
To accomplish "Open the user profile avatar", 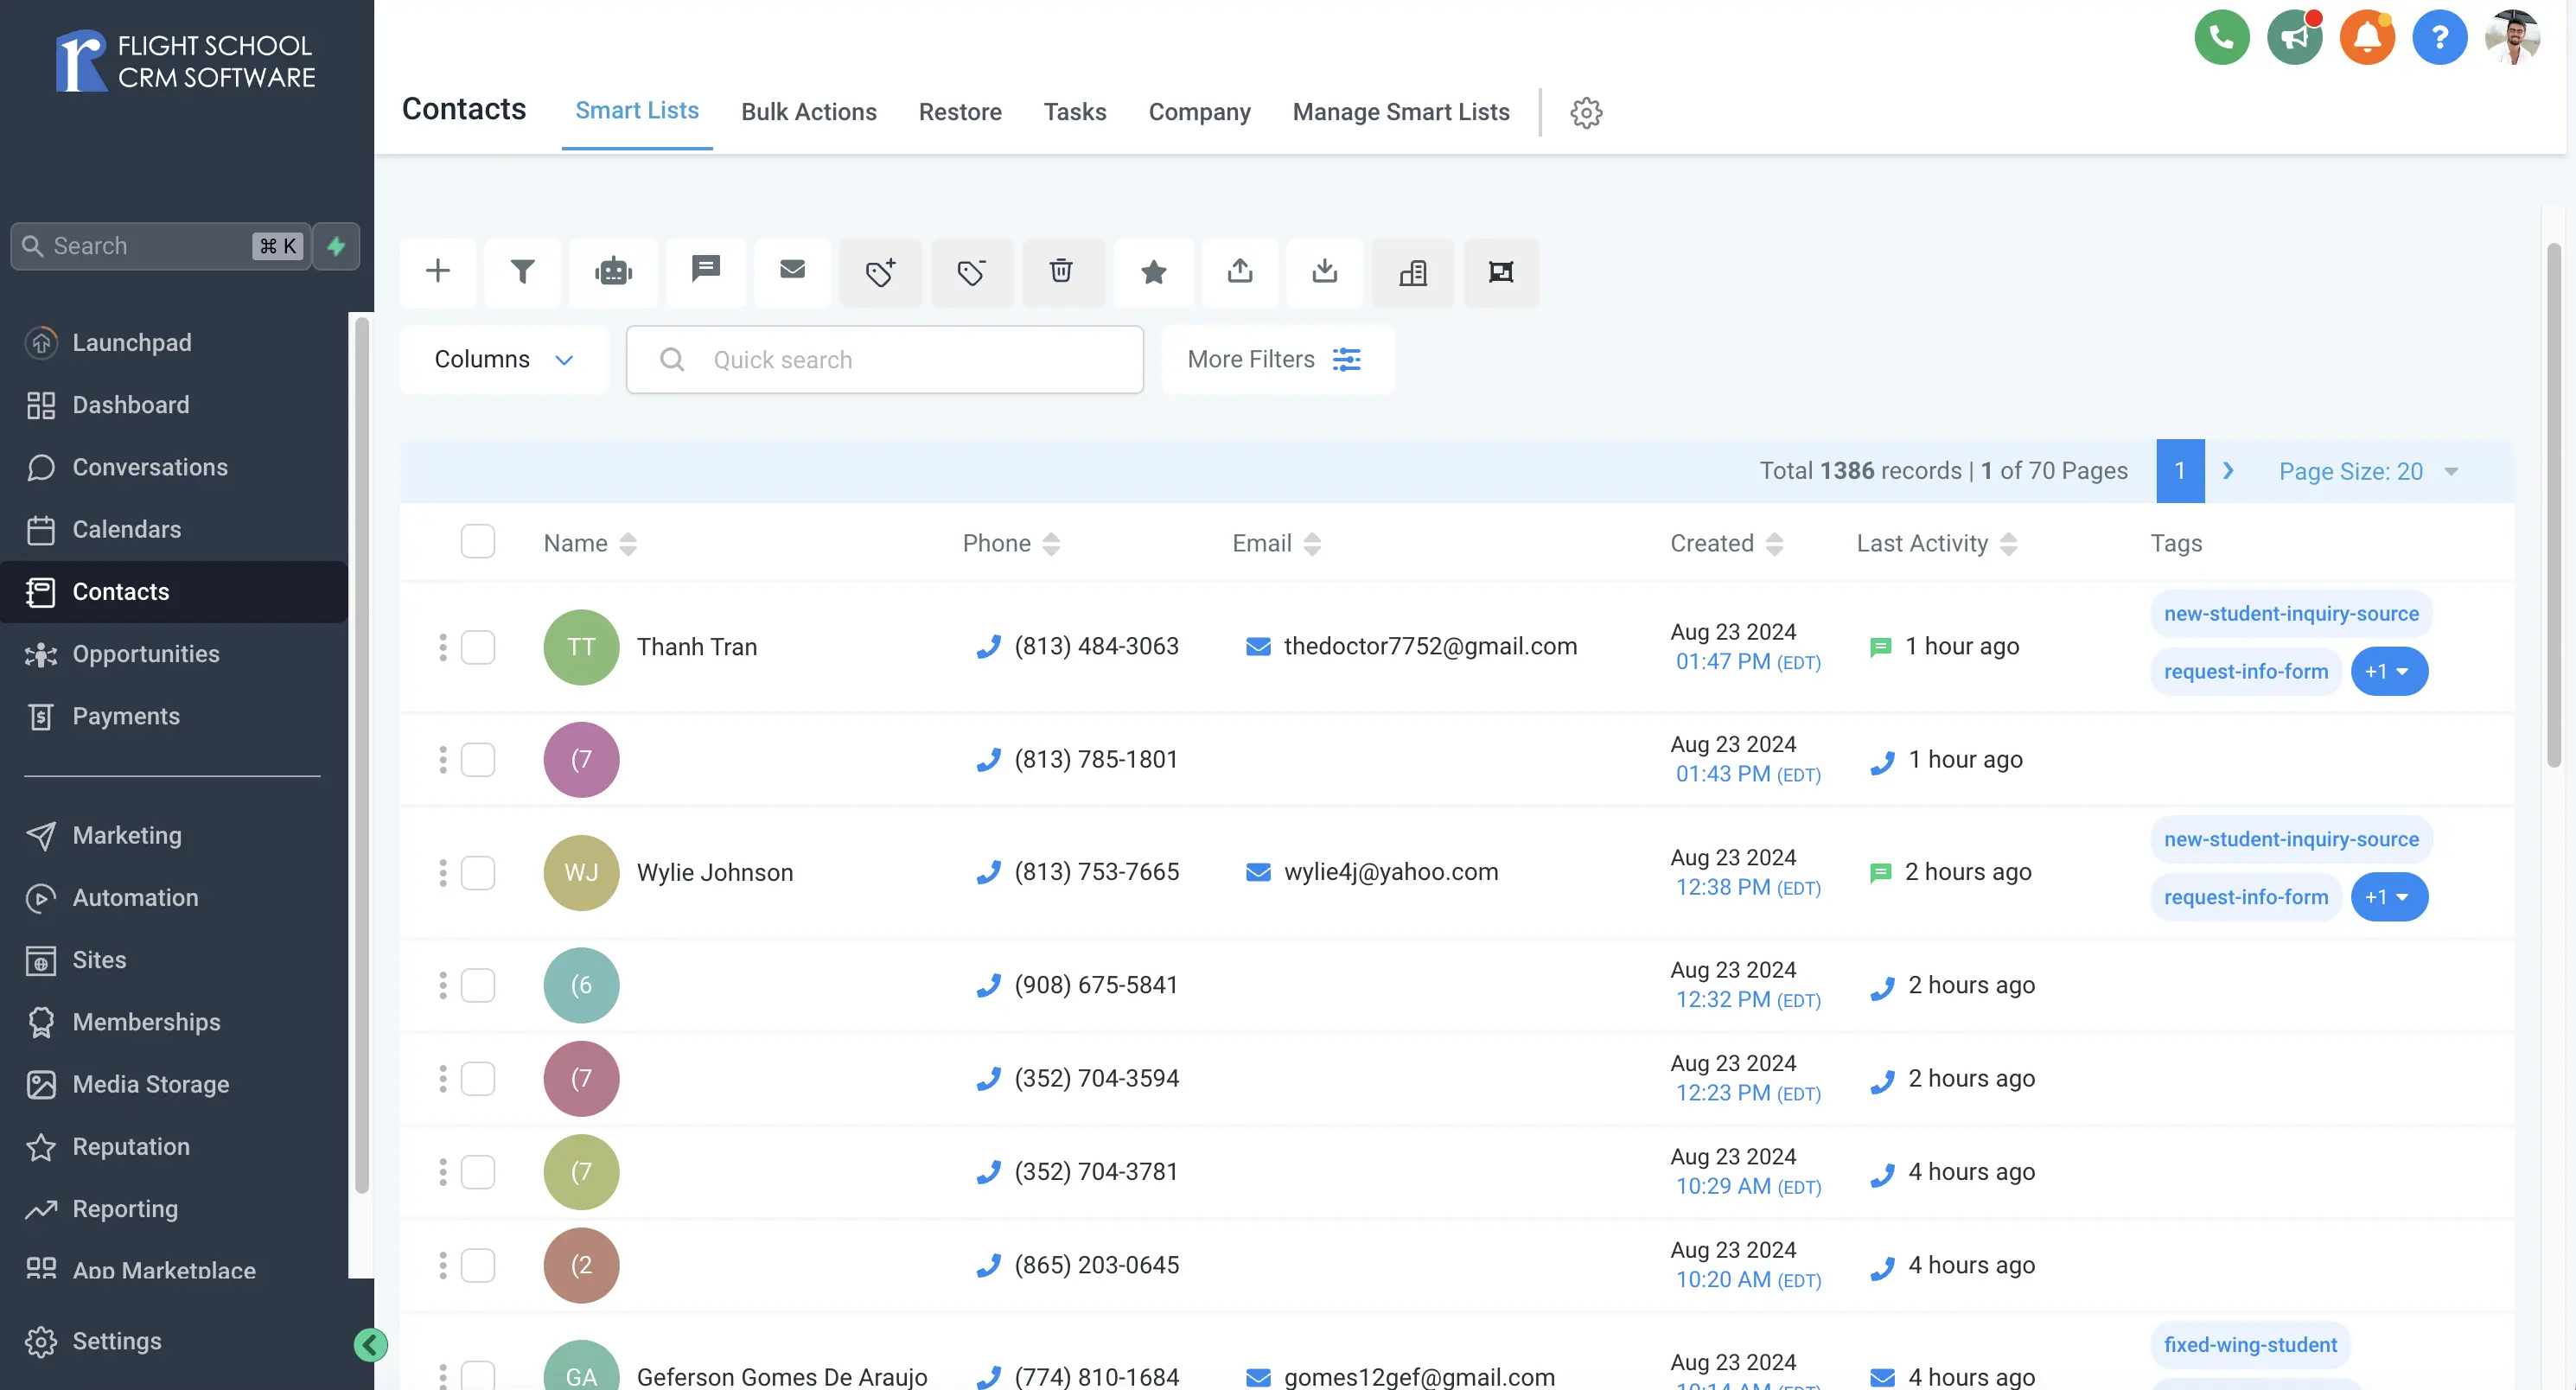I will [x=2512, y=38].
